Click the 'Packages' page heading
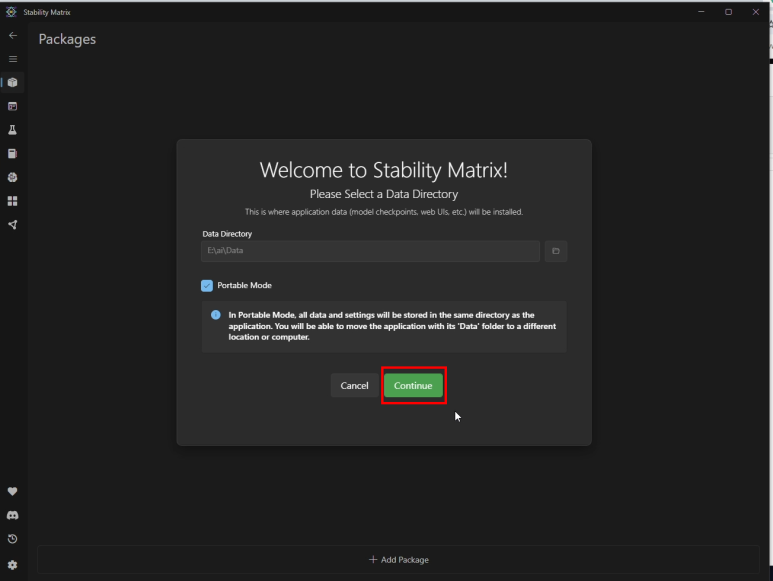Image resolution: width=773 pixels, height=581 pixels. [x=68, y=39]
